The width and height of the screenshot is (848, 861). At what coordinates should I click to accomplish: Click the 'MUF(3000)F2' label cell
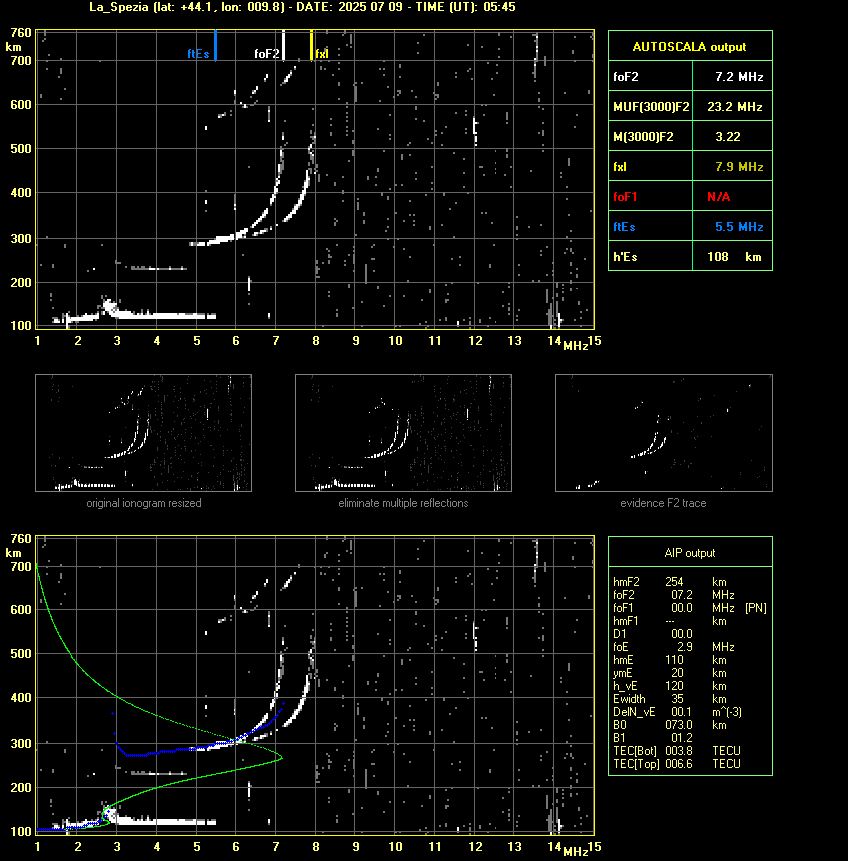pyautogui.click(x=651, y=107)
